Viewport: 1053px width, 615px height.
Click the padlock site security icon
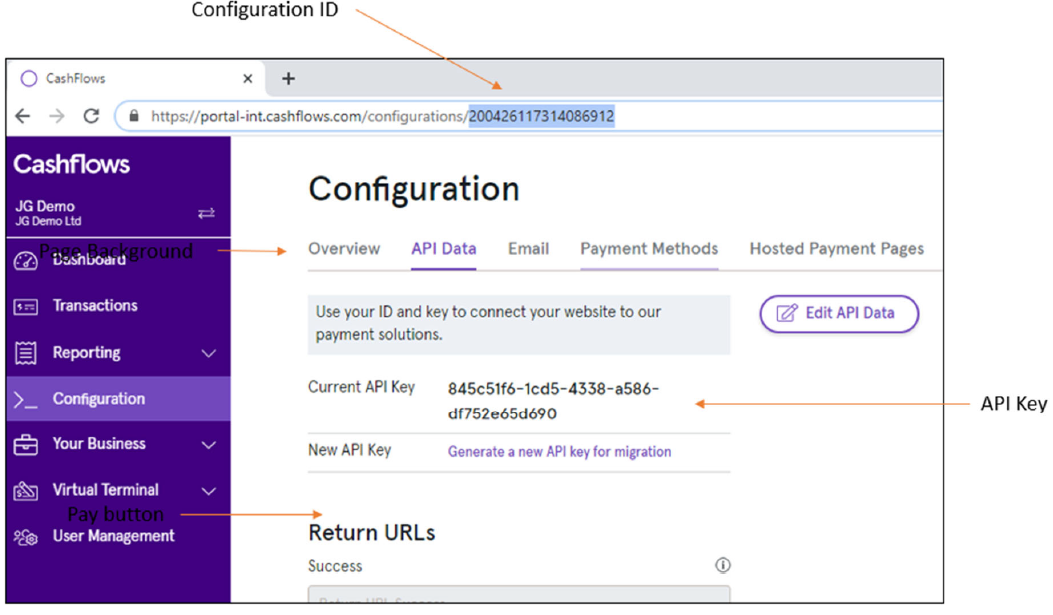click(x=134, y=116)
